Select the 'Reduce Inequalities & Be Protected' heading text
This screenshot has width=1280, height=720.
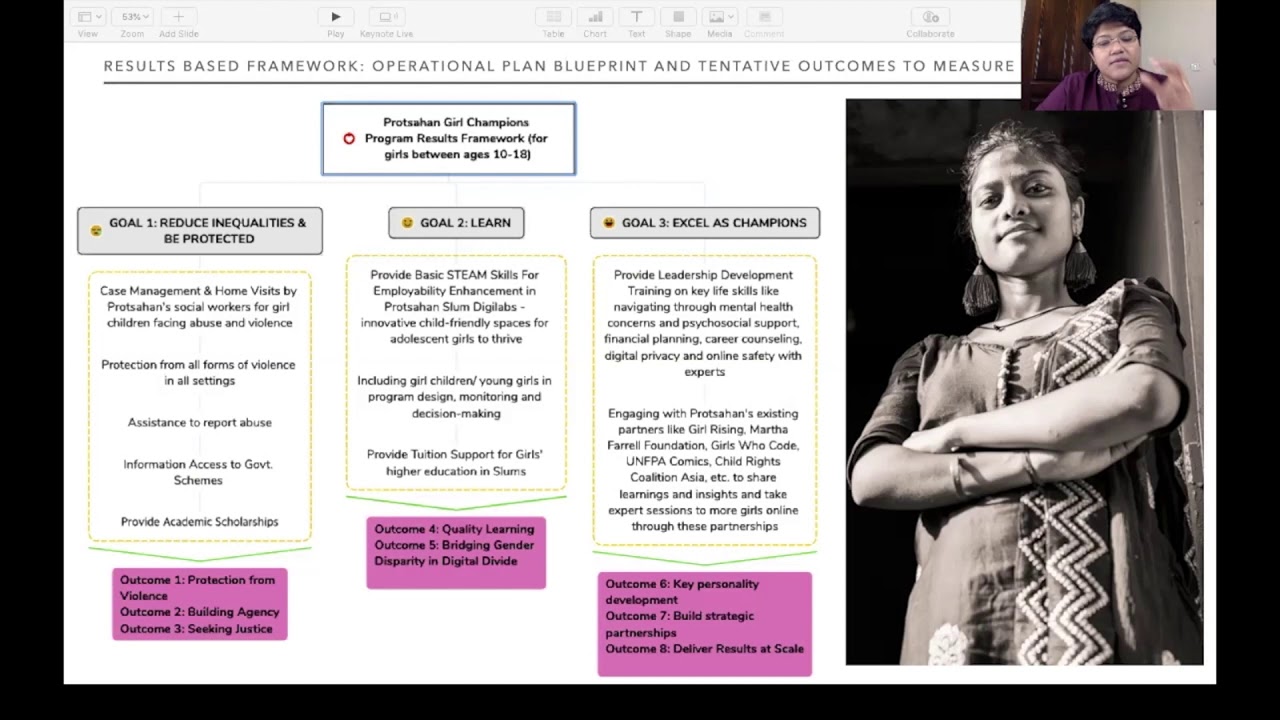pos(208,231)
